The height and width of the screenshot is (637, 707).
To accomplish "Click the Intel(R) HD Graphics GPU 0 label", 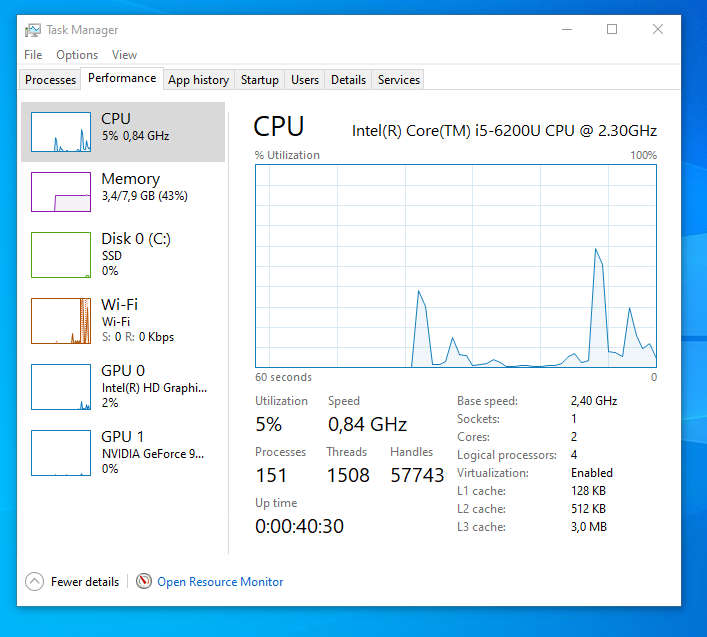I will [154, 388].
